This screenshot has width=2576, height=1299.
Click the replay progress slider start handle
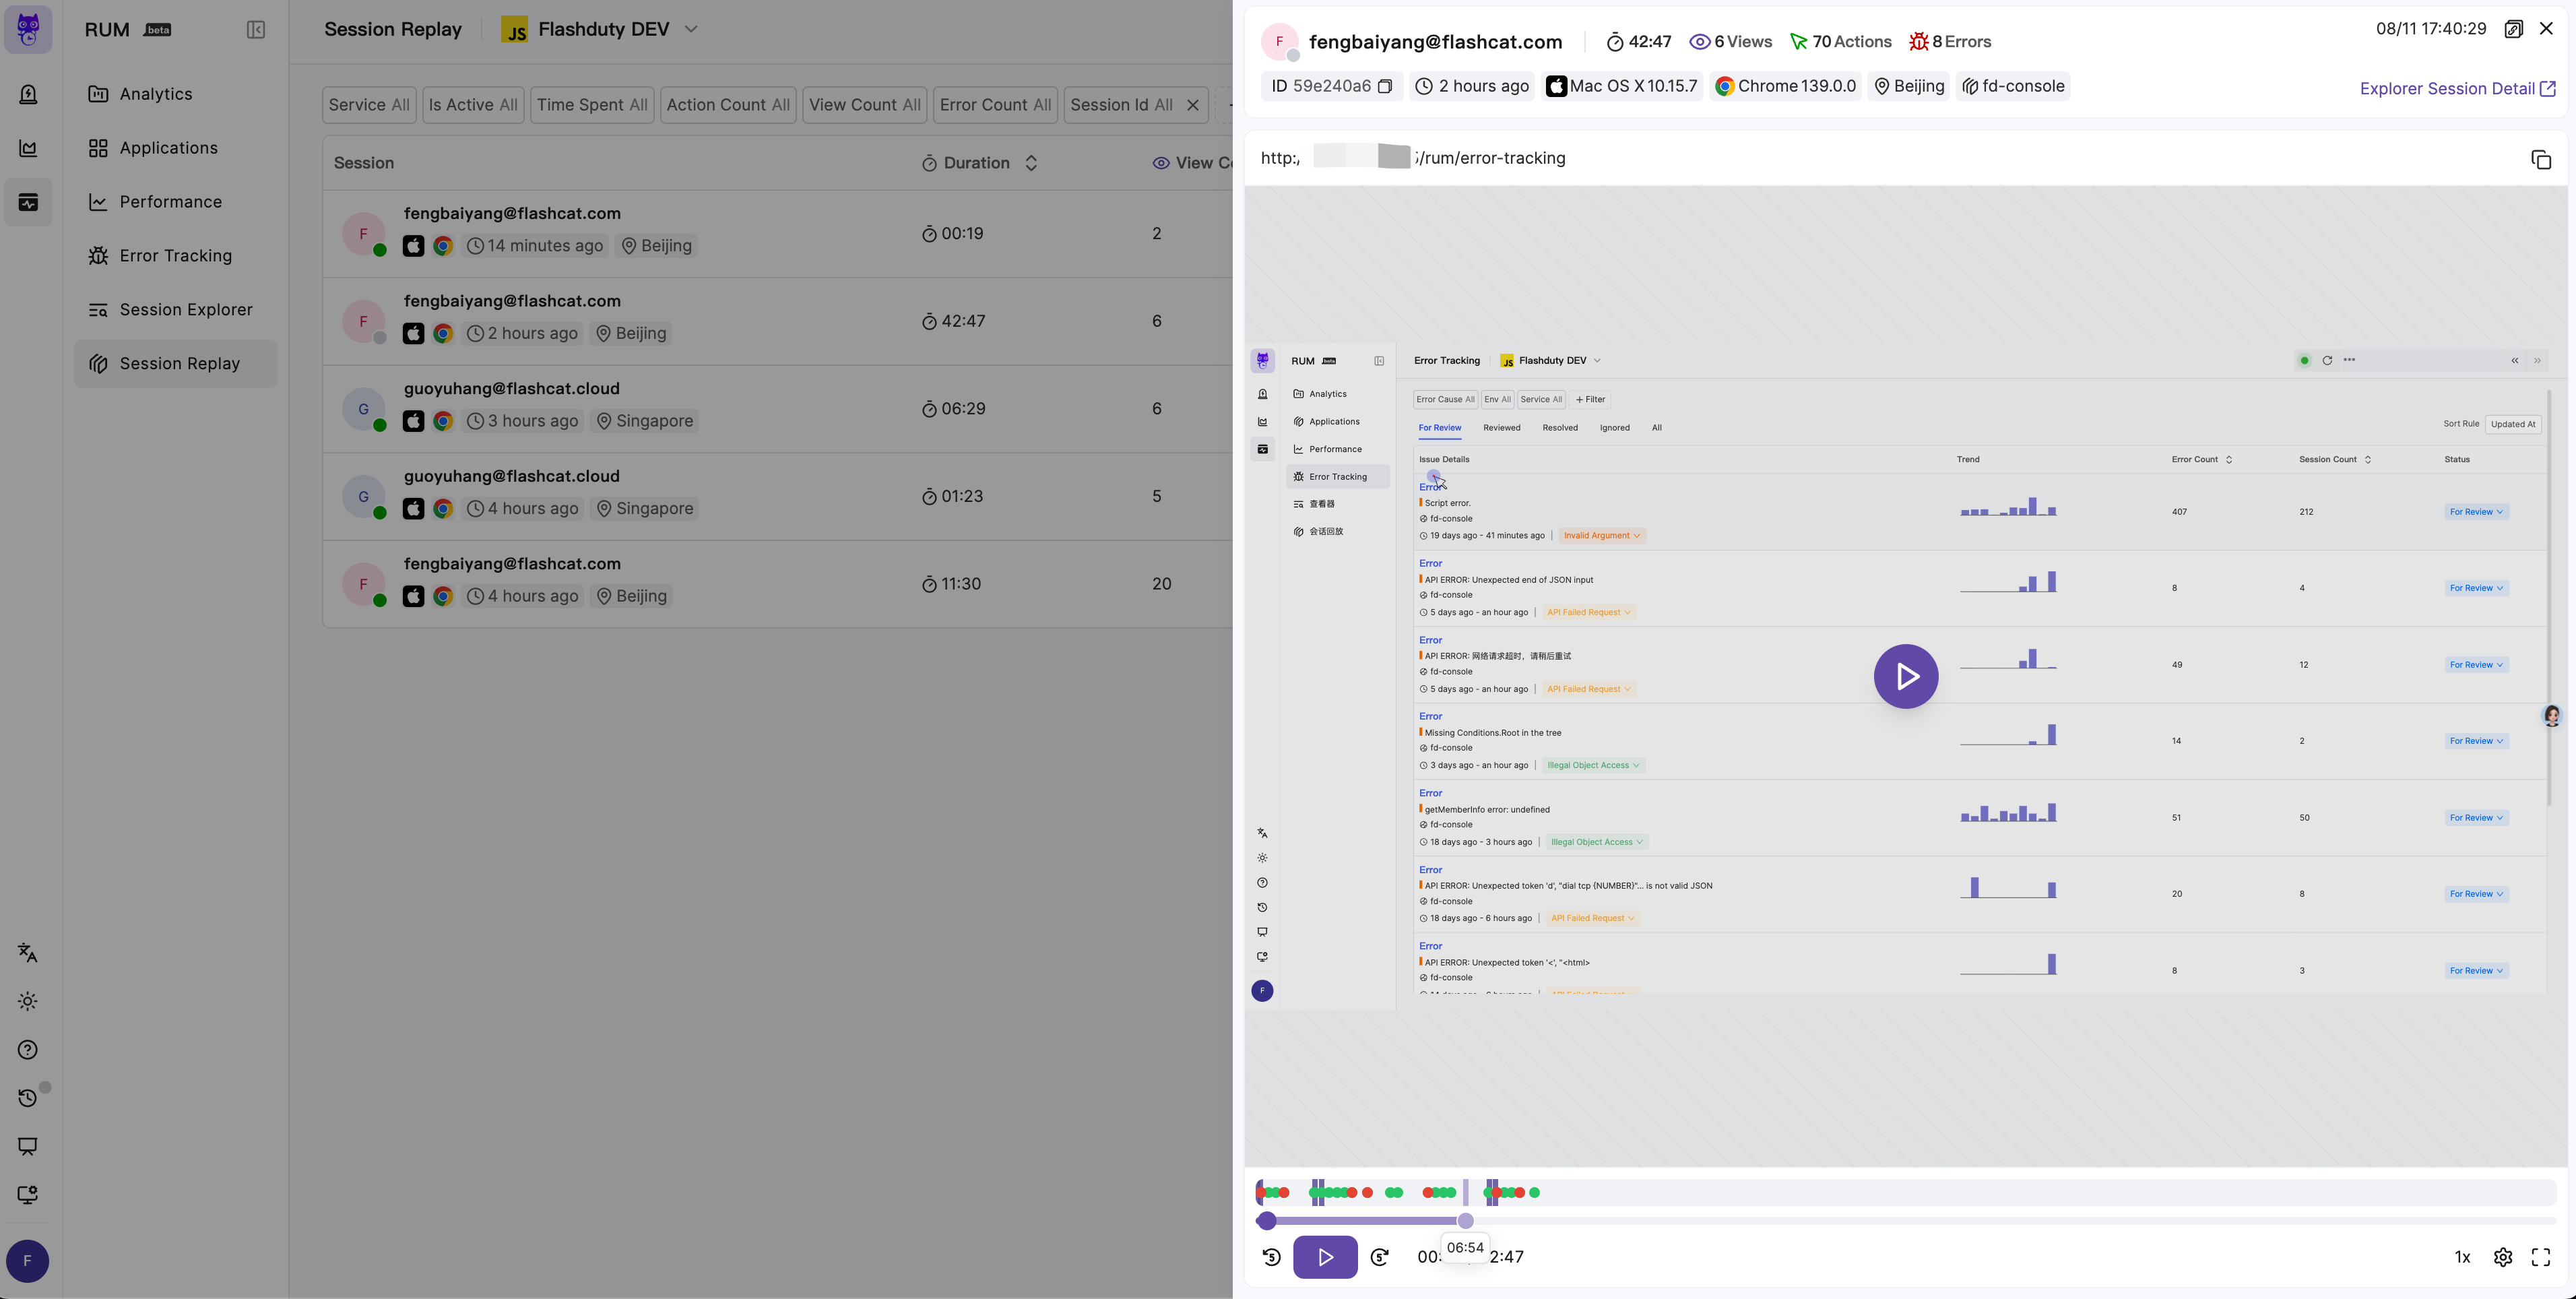coord(1266,1221)
